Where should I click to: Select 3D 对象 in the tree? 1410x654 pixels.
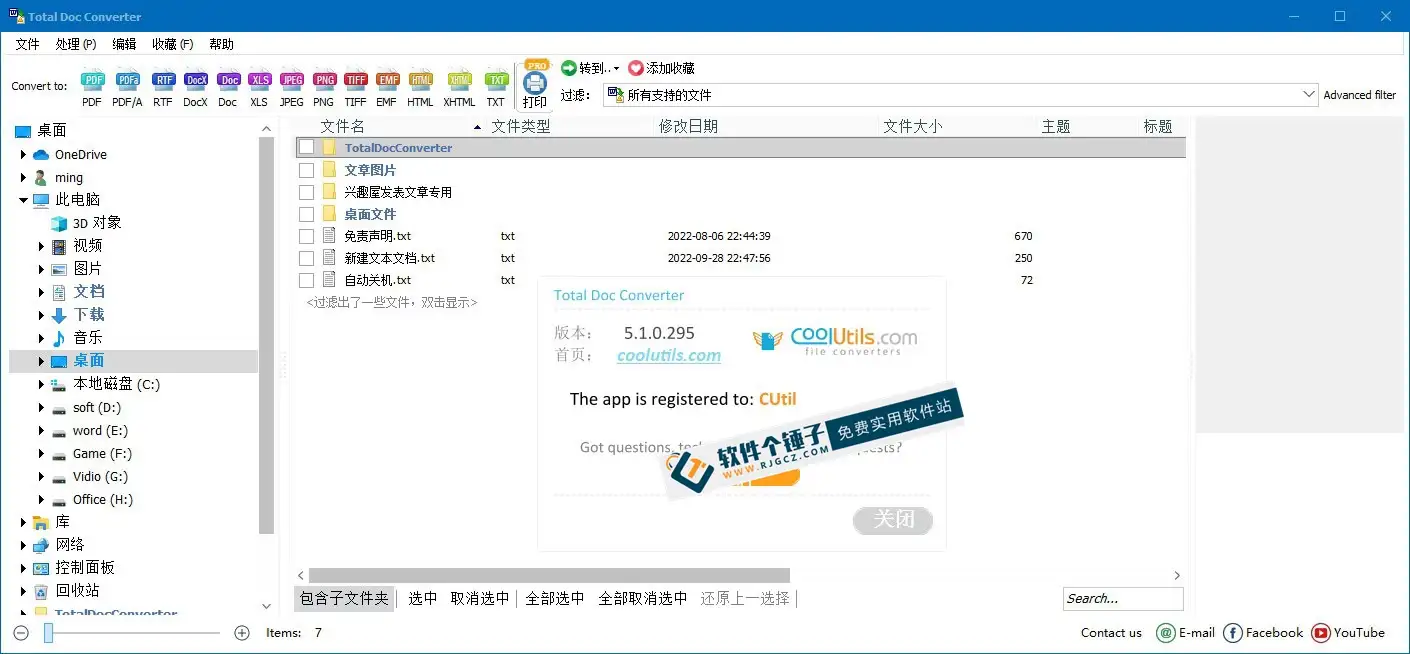(97, 222)
